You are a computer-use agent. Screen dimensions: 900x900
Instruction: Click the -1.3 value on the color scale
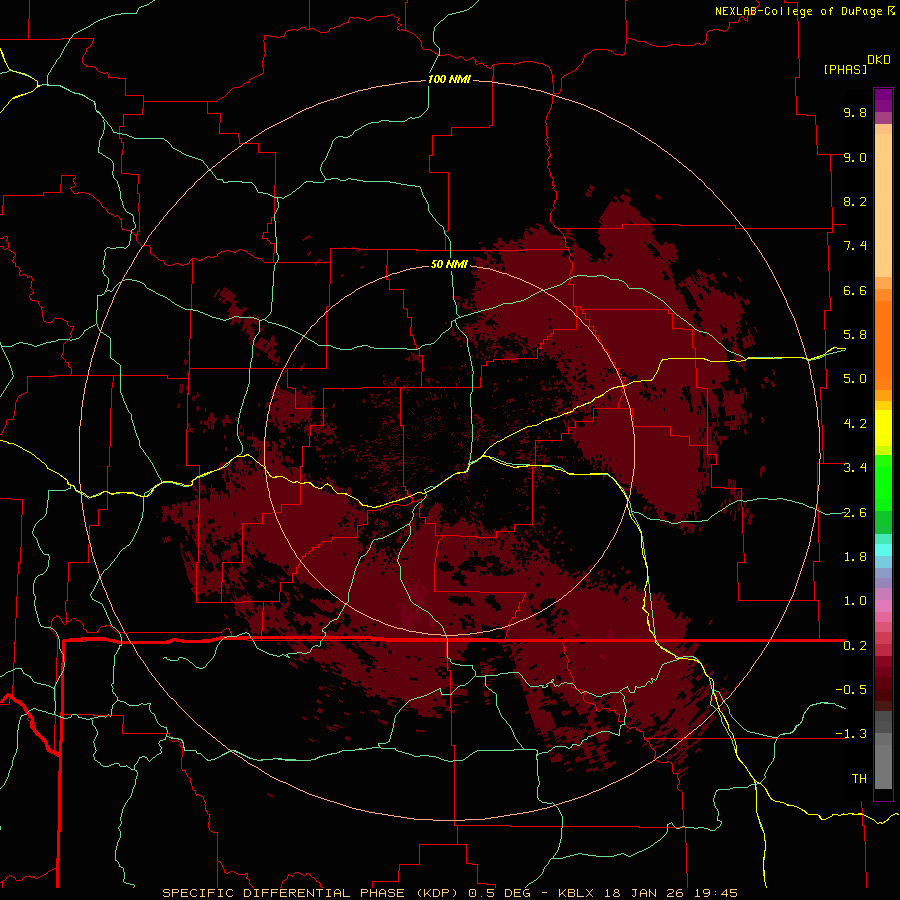(x=851, y=734)
